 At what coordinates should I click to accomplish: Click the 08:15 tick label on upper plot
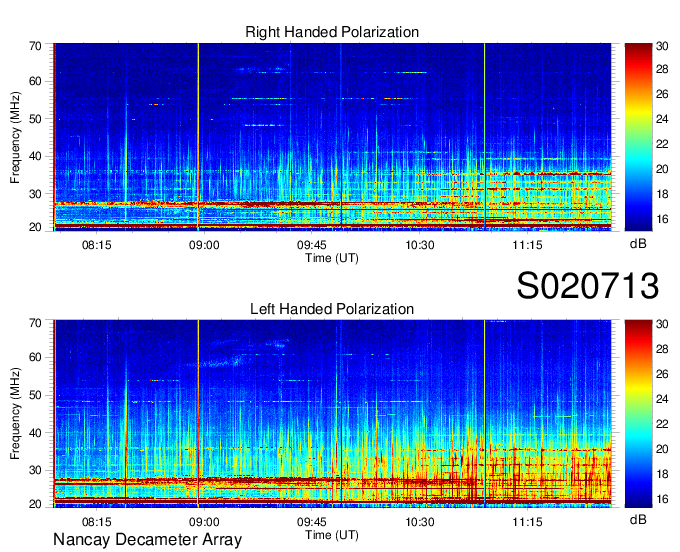pyautogui.click(x=97, y=245)
